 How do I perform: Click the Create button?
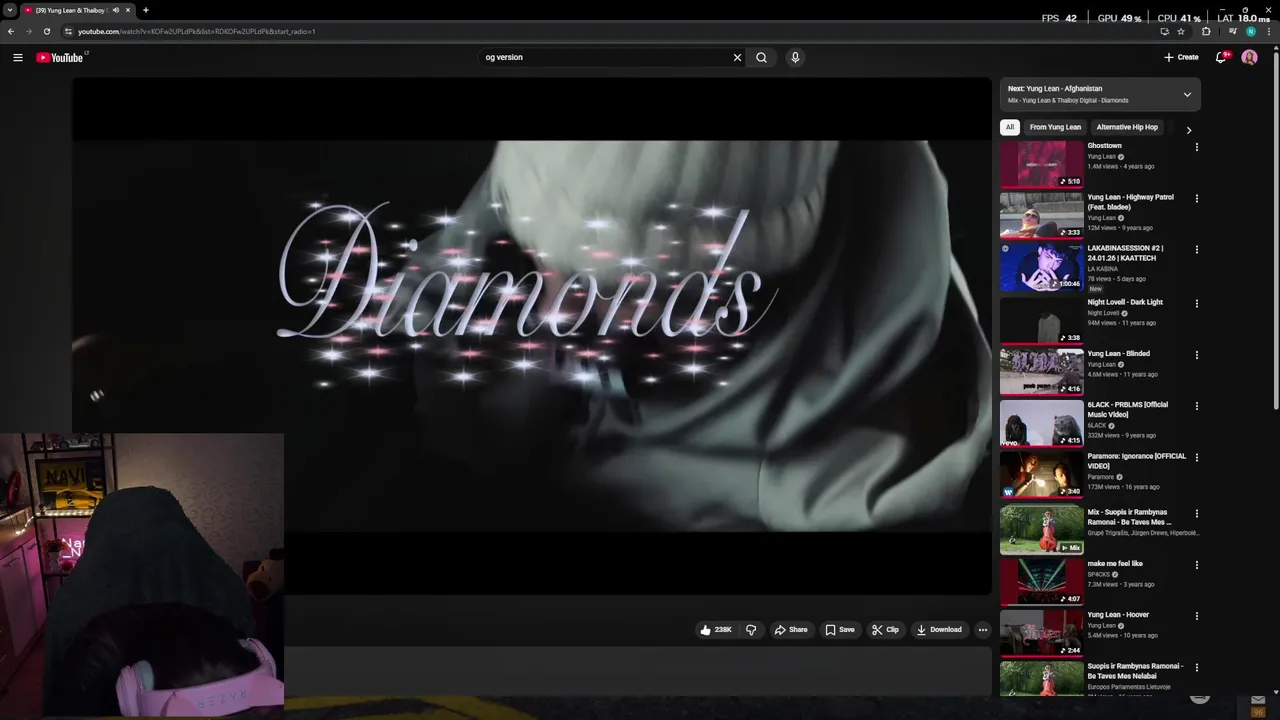1181,57
